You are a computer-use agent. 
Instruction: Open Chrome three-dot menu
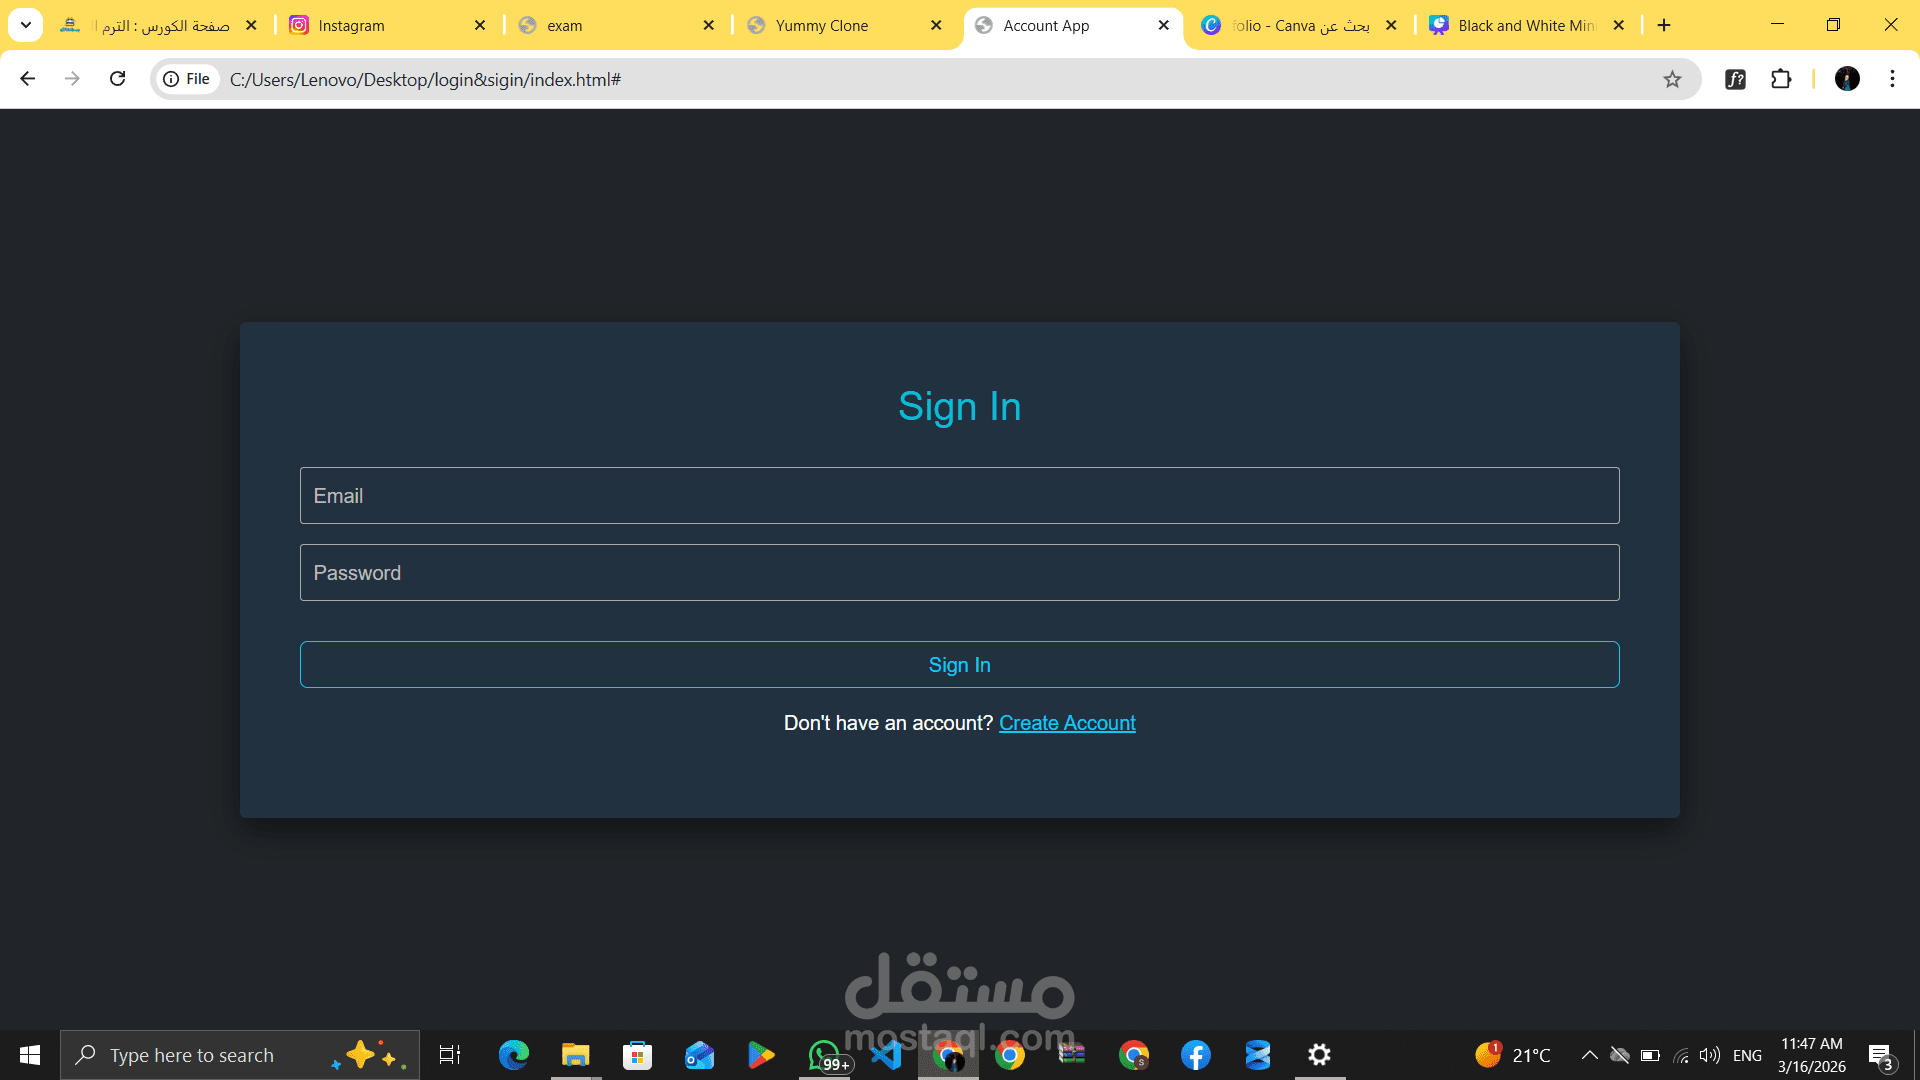(1892, 79)
